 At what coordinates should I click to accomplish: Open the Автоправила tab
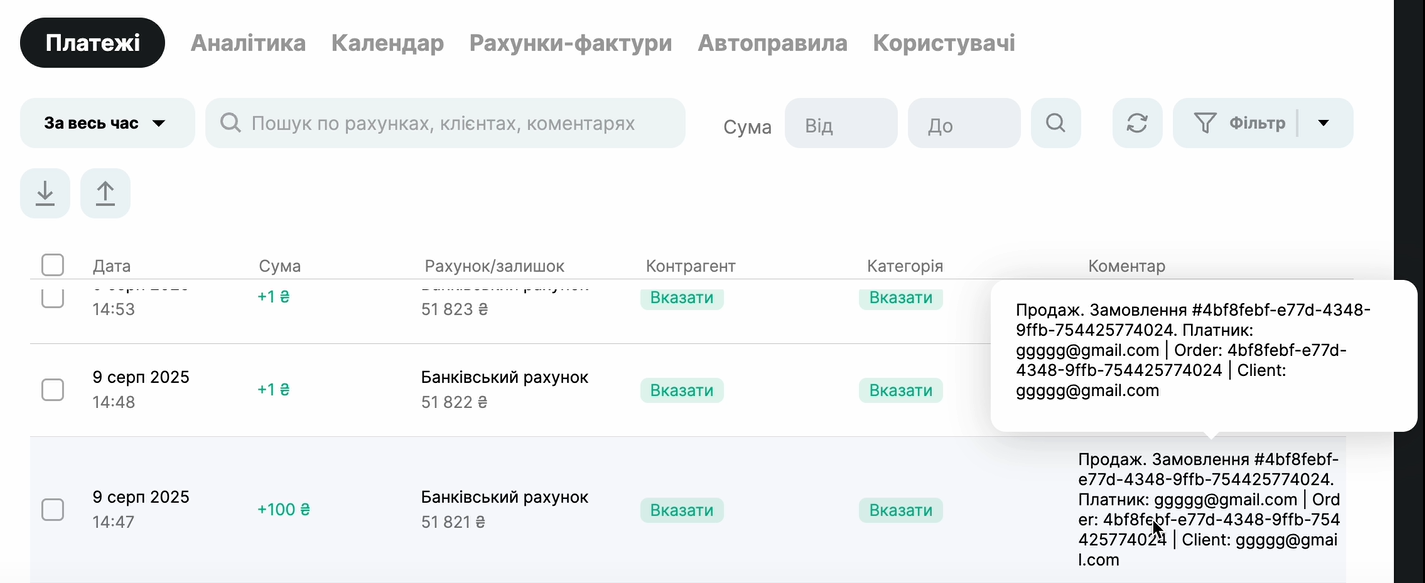click(x=772, y=43)
